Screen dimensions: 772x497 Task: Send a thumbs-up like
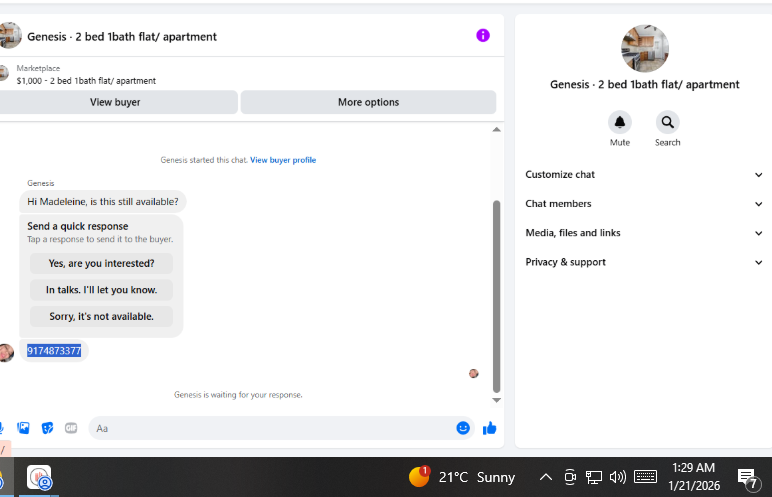coord(489,428)
